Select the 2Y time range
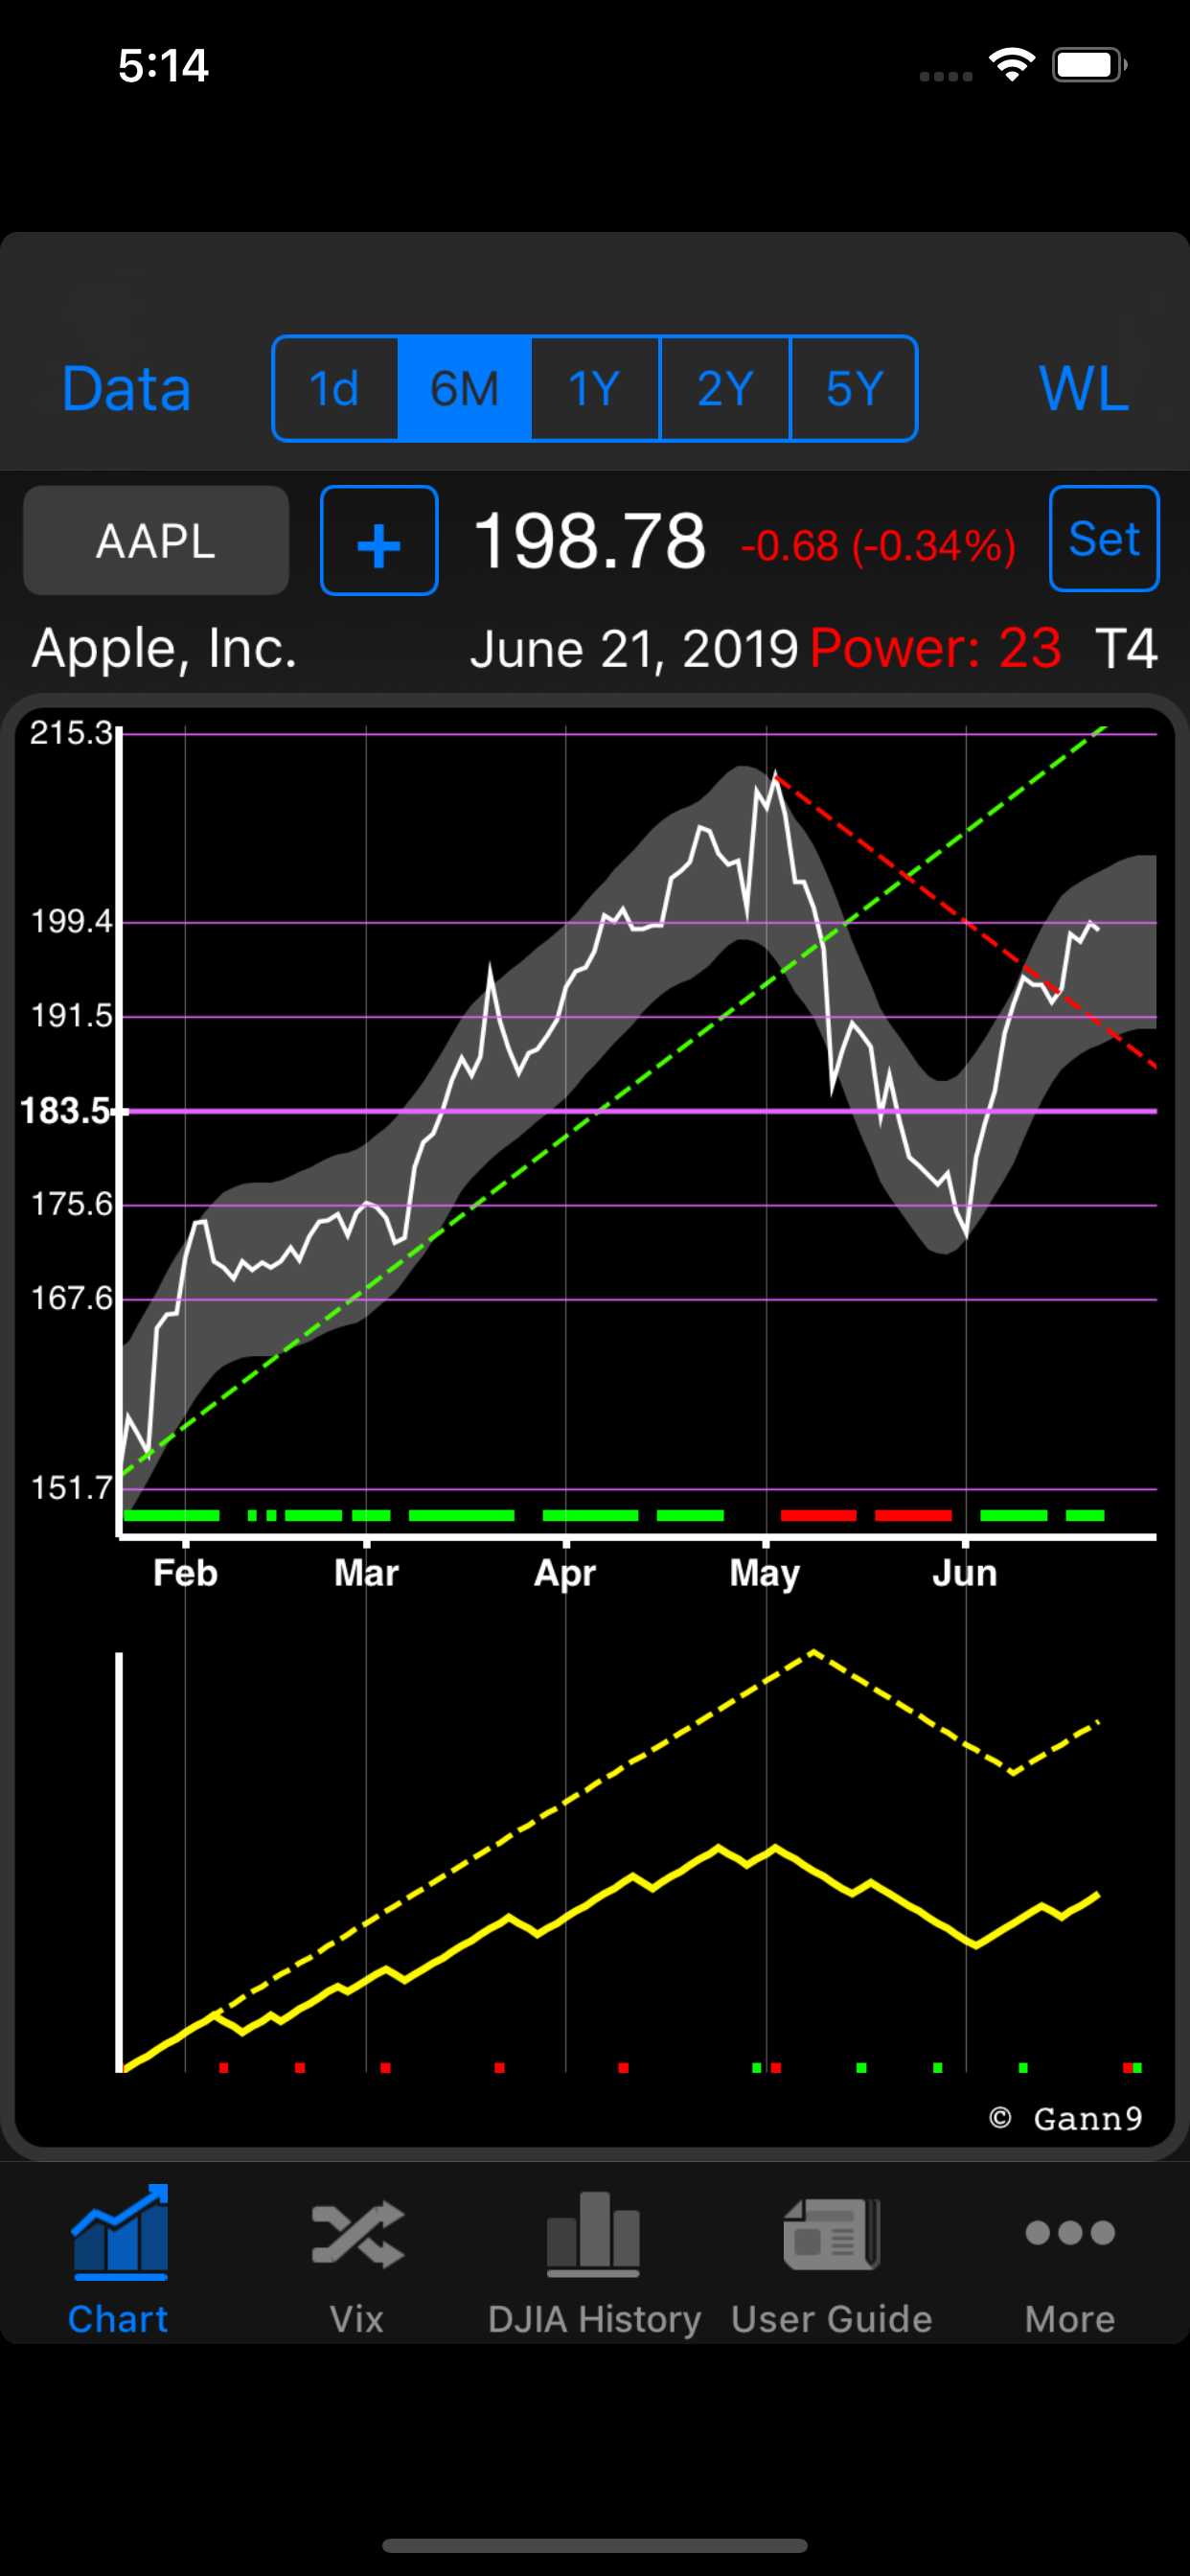1190x2576 pixels. (x=725, y=389)
